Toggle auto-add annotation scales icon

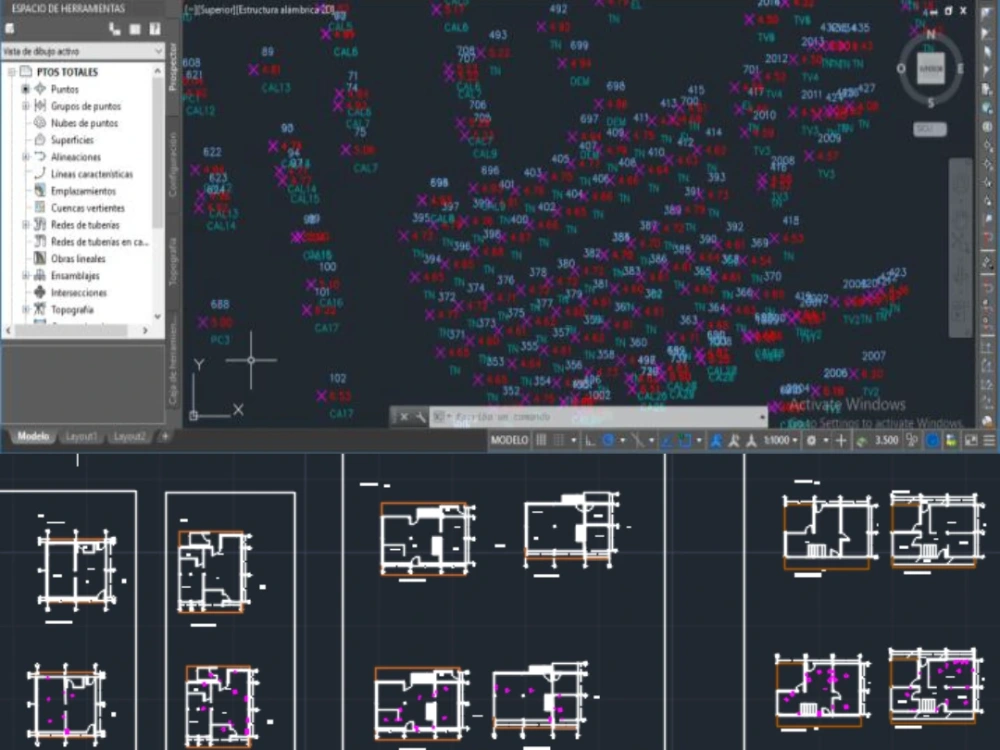click(733, 440)
